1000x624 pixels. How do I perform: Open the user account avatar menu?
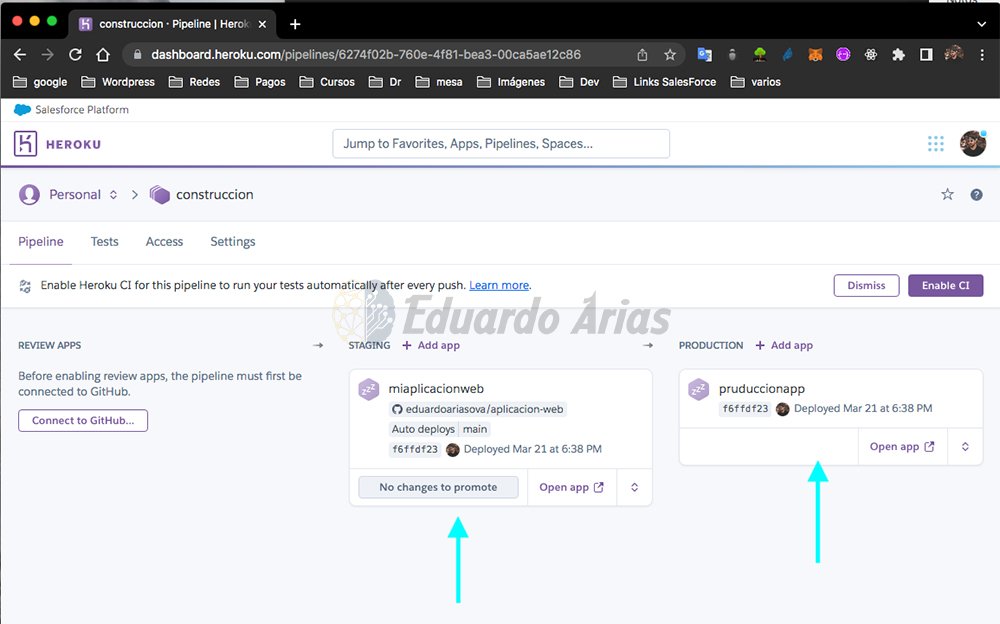973,144
